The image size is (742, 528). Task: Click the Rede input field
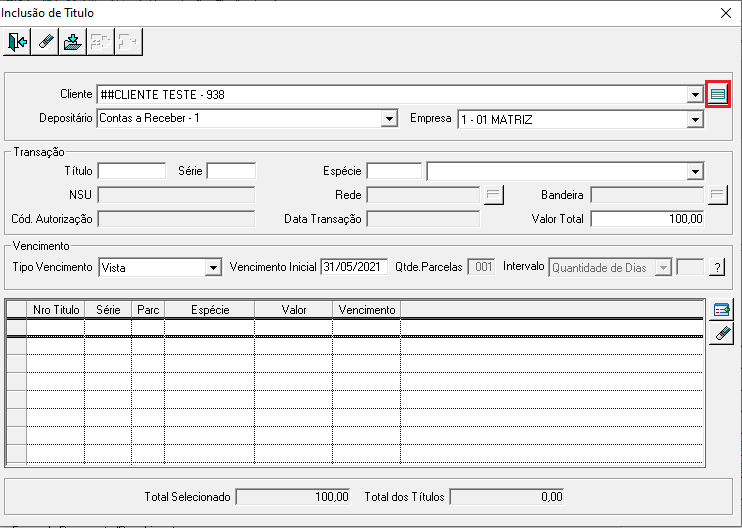pyautogui.click(x=423, y=194)
